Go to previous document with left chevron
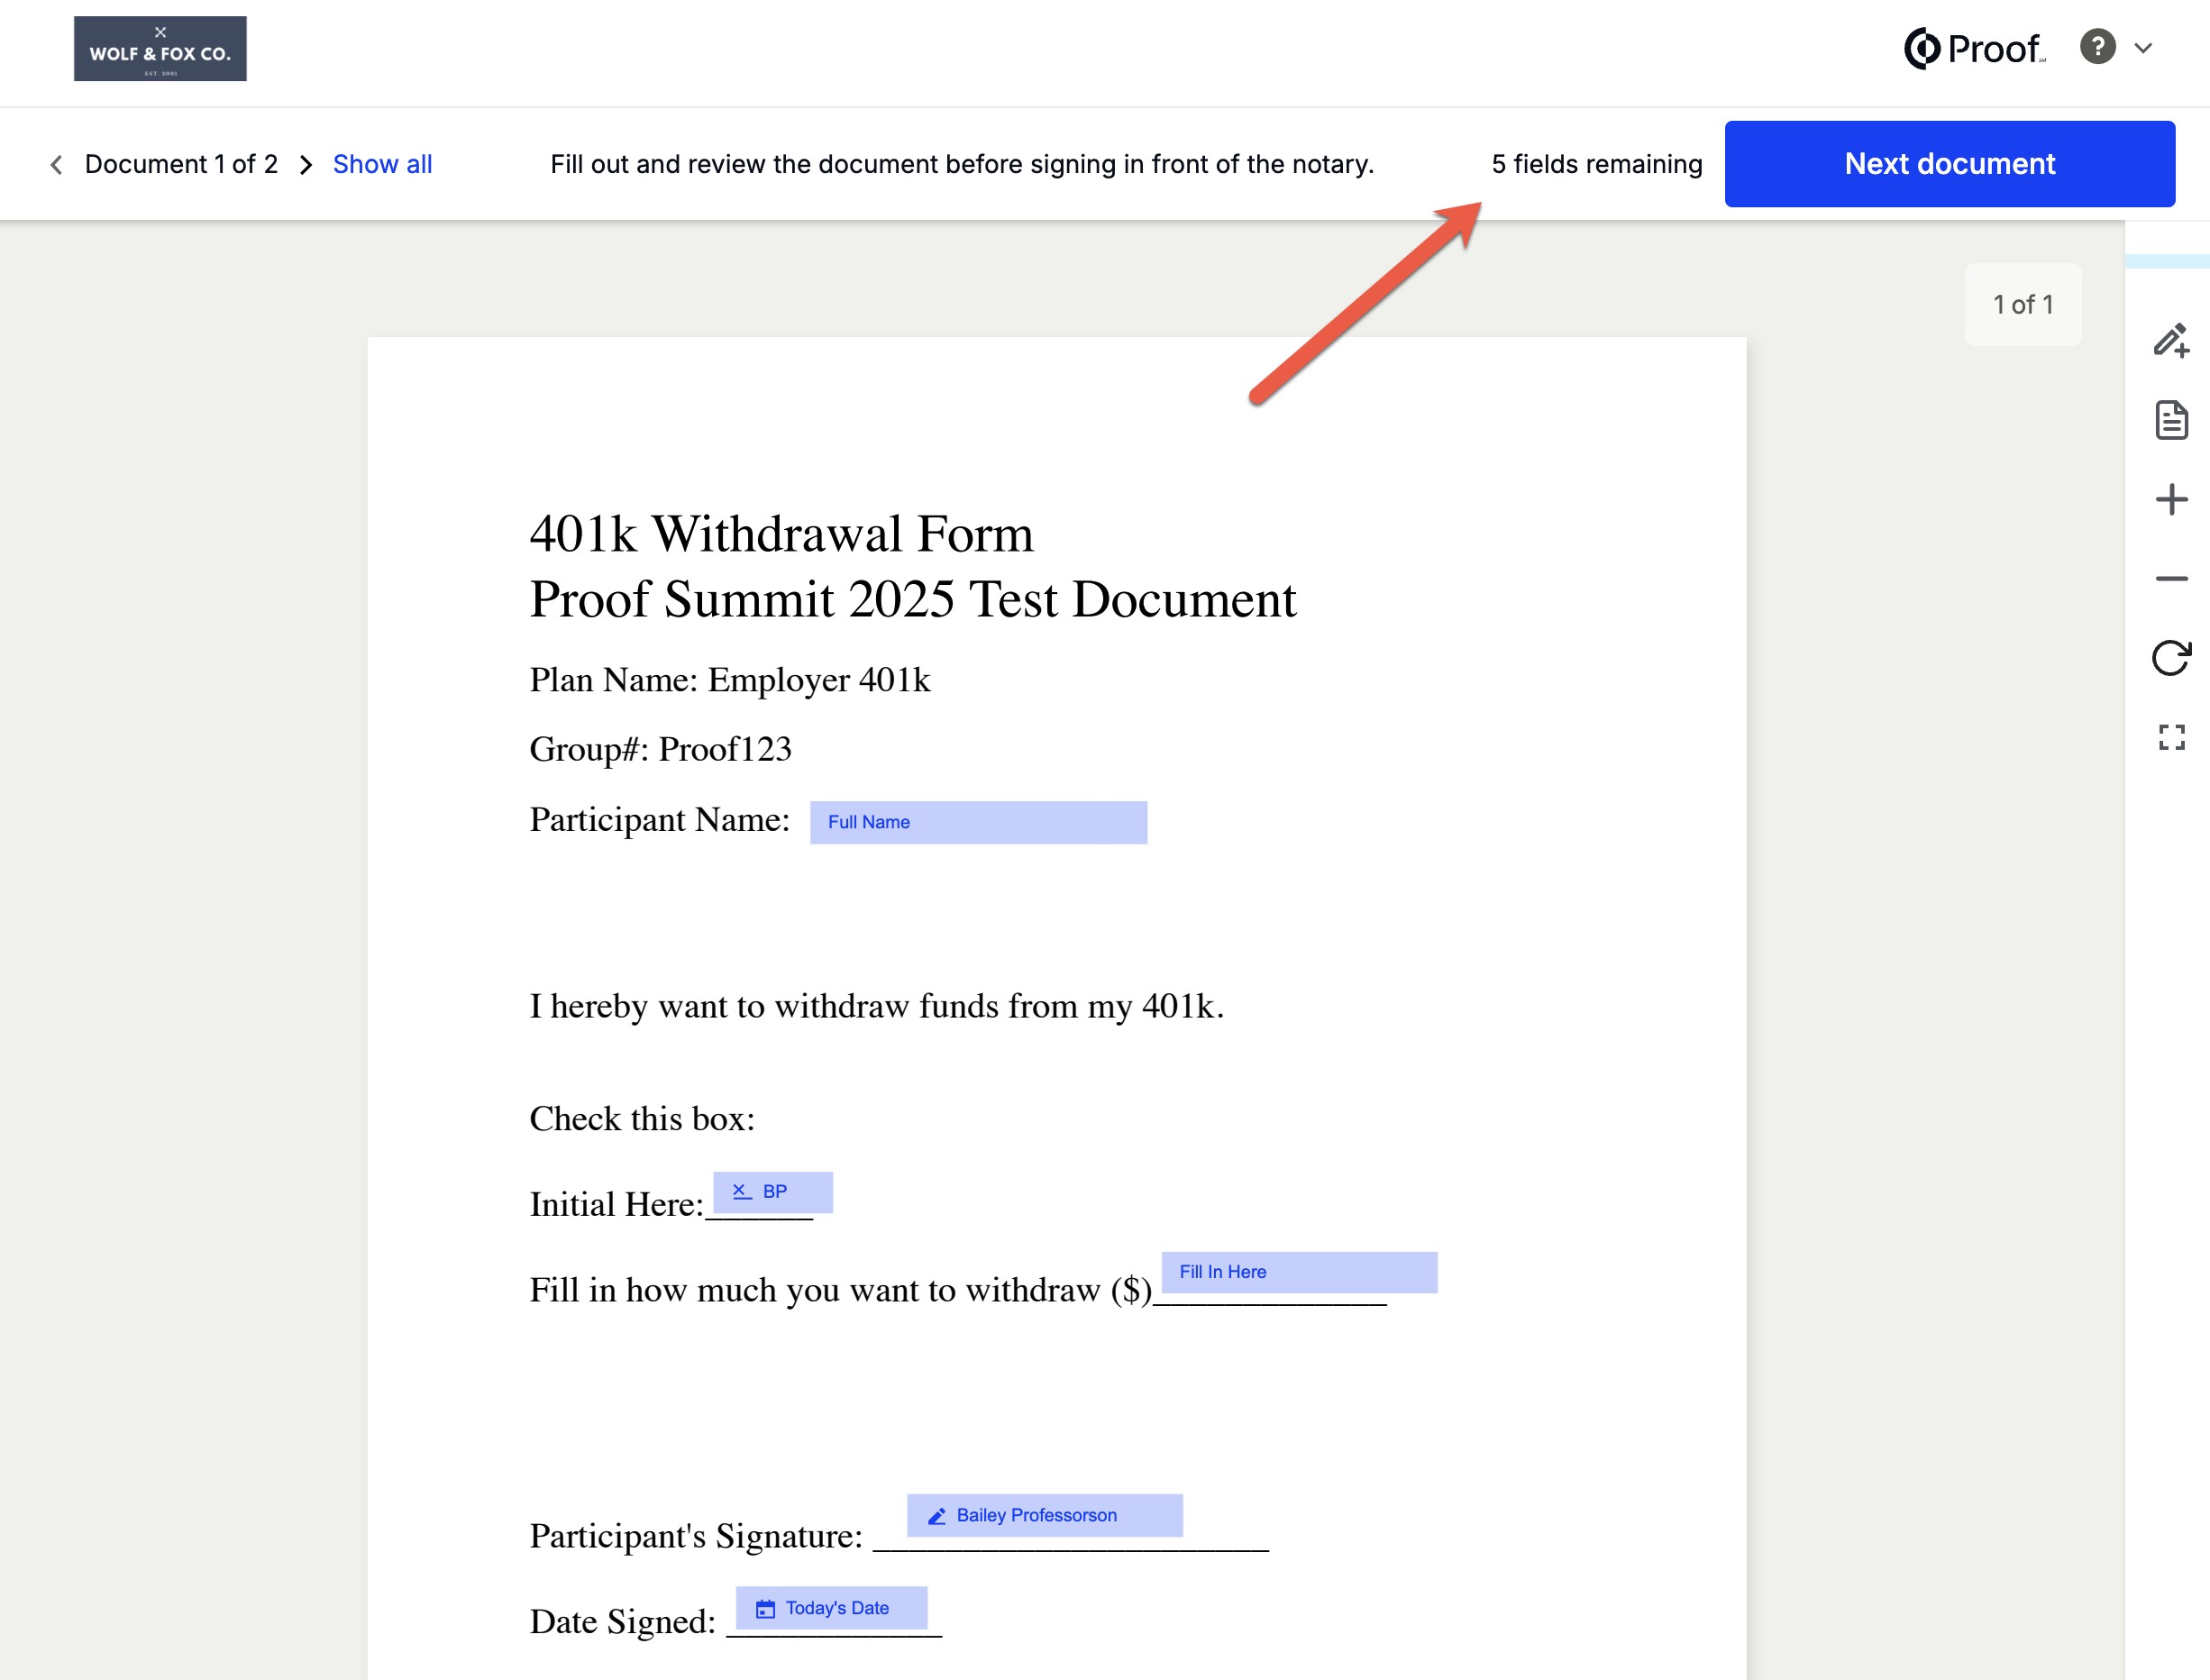This screenshot has width=2210, height=1680. point(56,164)
